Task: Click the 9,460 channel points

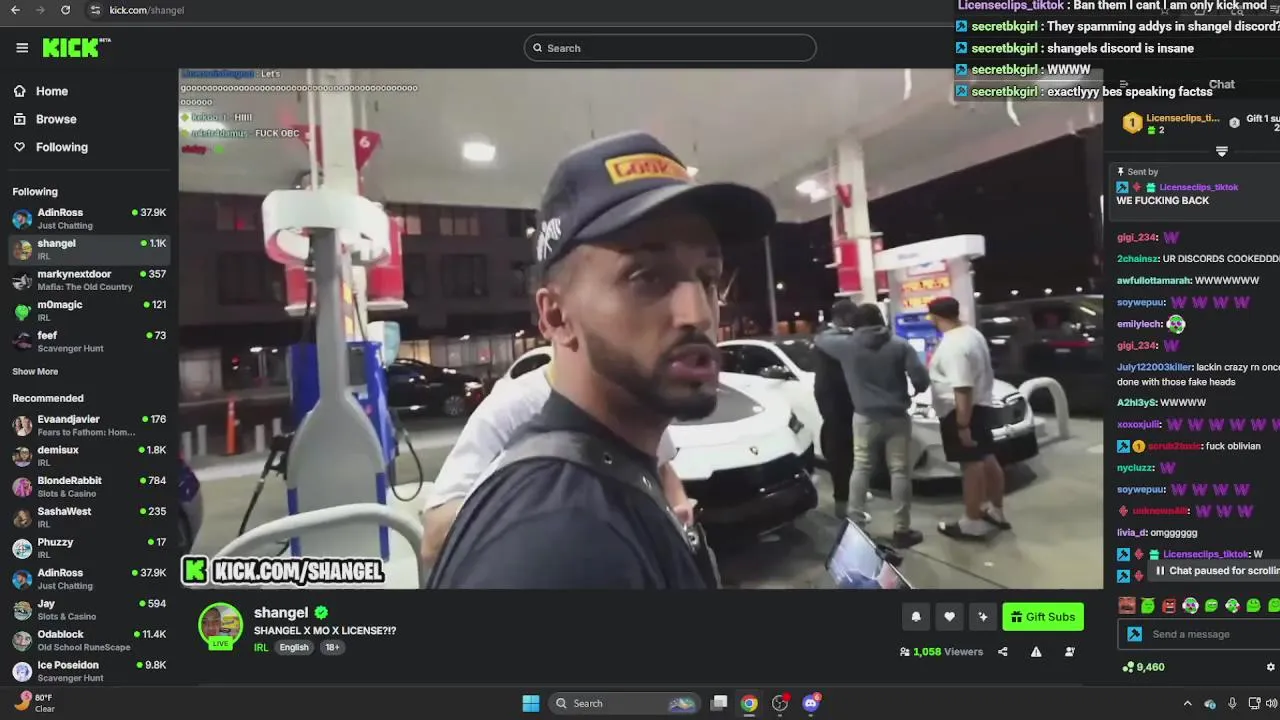Action: tap(1143, 667)
